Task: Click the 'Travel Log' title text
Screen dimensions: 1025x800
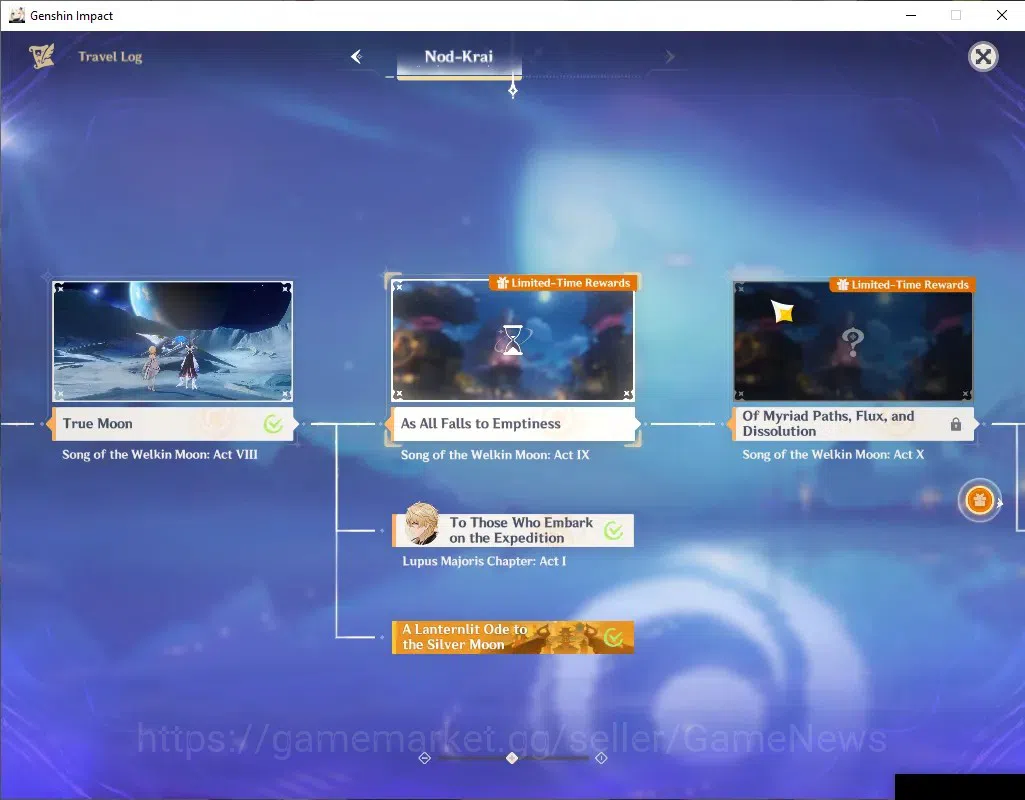Action: pyautogui.click(x=110, y=57)
